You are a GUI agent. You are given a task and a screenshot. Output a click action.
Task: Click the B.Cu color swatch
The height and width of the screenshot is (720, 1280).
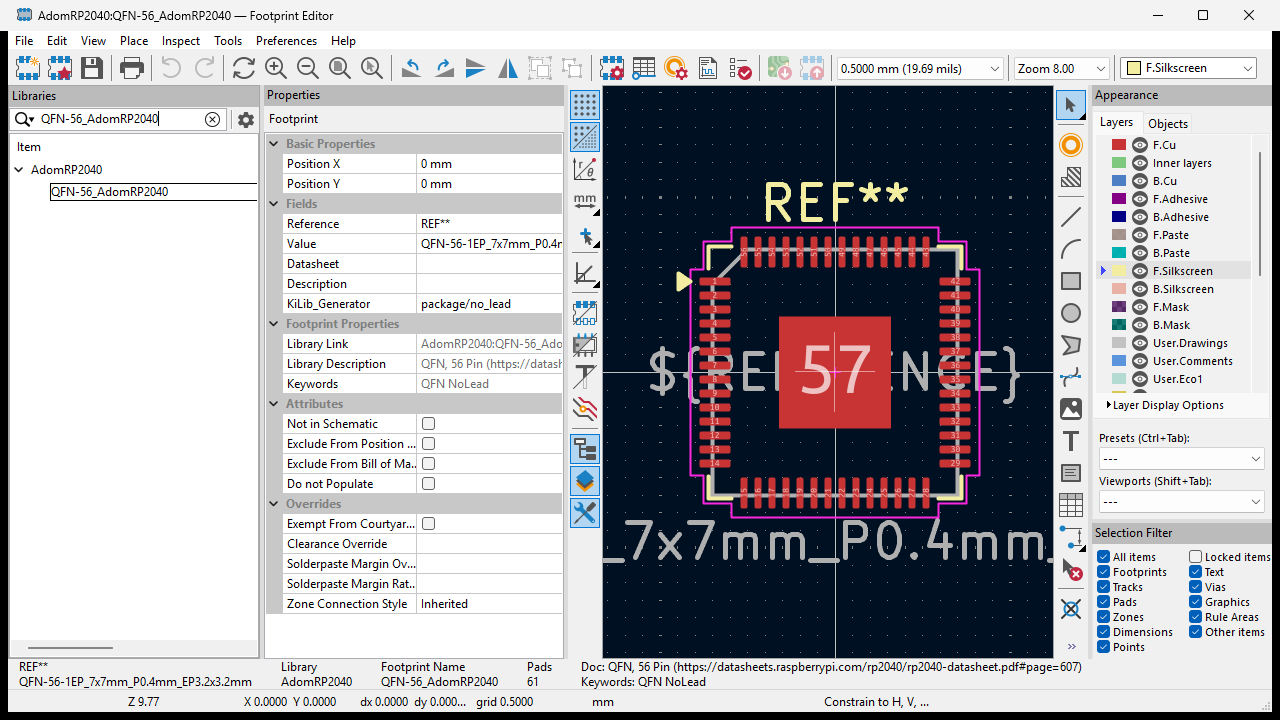[x=1119, y=181]
